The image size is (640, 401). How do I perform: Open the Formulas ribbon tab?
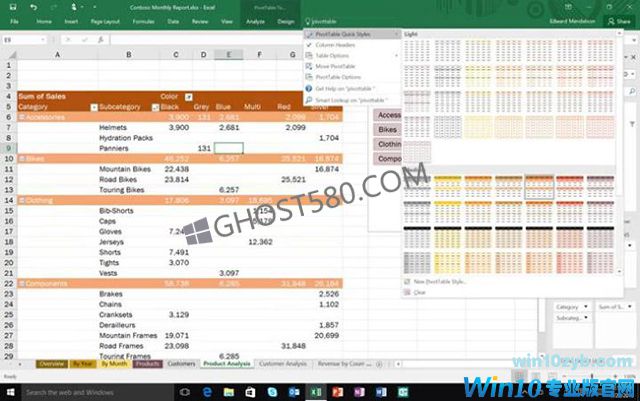[143, 21]
